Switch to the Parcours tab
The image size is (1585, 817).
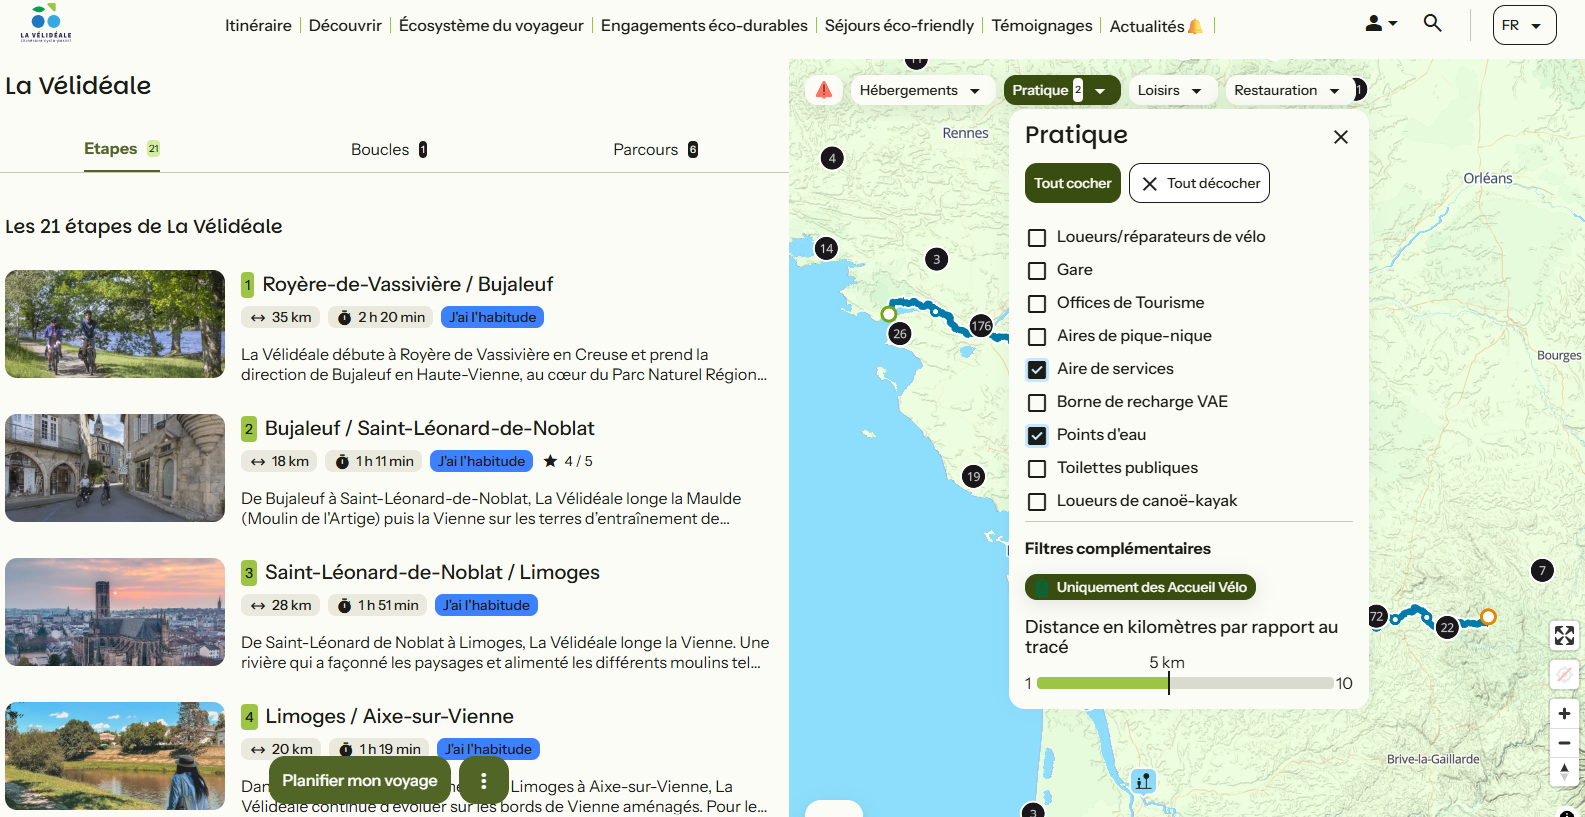click(x=656, y=149)
